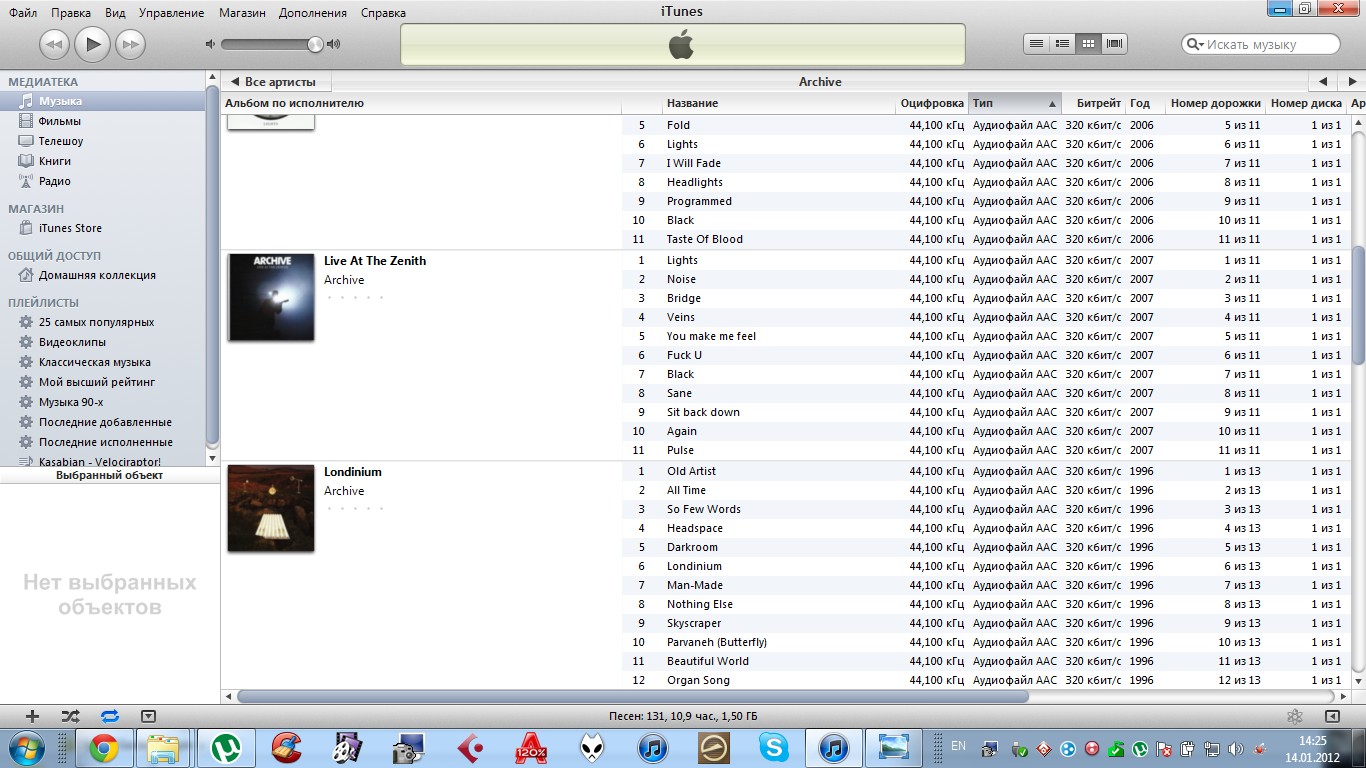Select the Live At The Zenith album cover
The image size is (1366, 768).
point(271,297)
